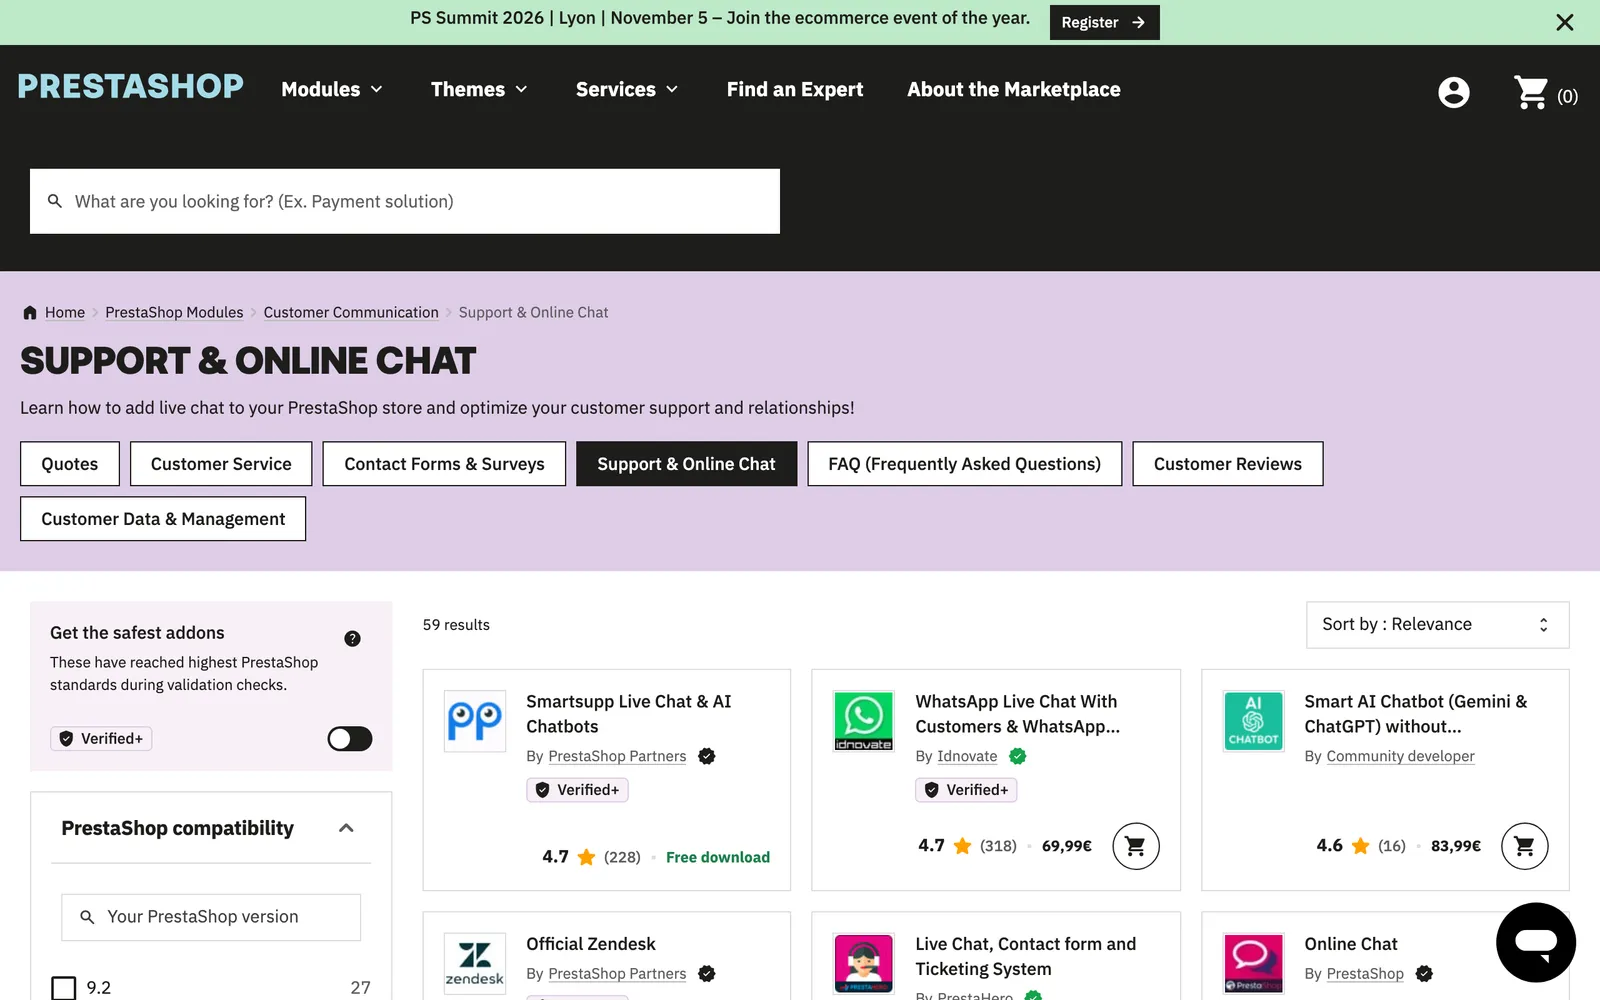The height and width of the screenshot is (1000, 1600).
Task: Open the Idnovate author link
Action: pos(967,756)
